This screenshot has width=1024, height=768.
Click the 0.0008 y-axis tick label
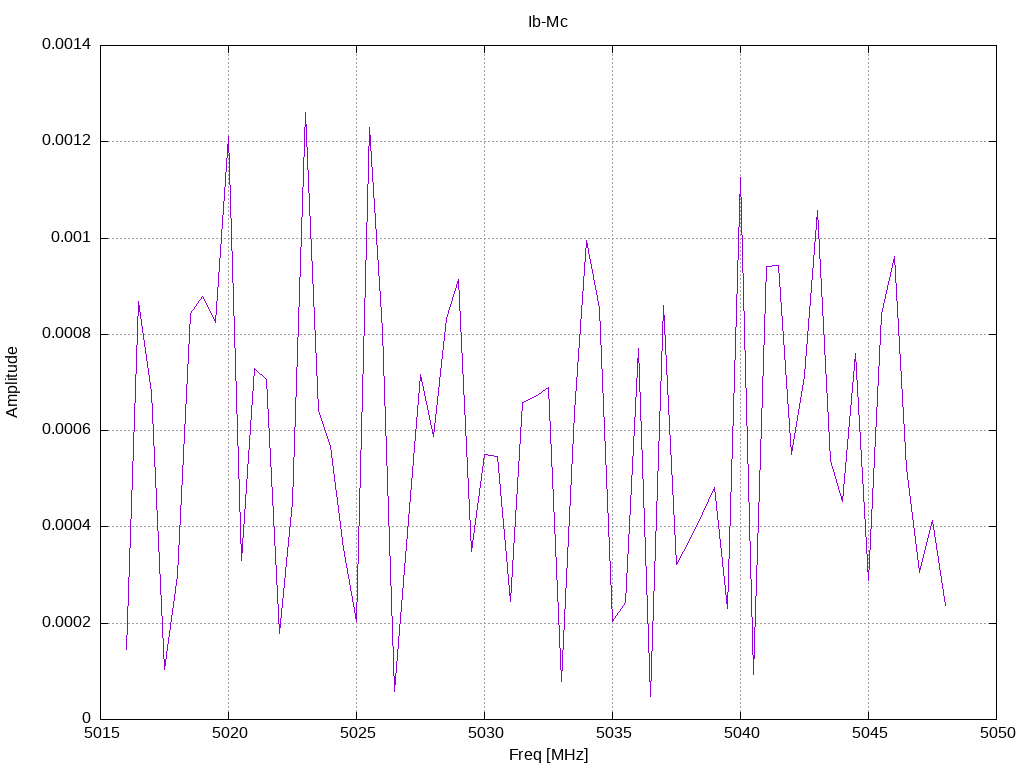pos(67,334)
